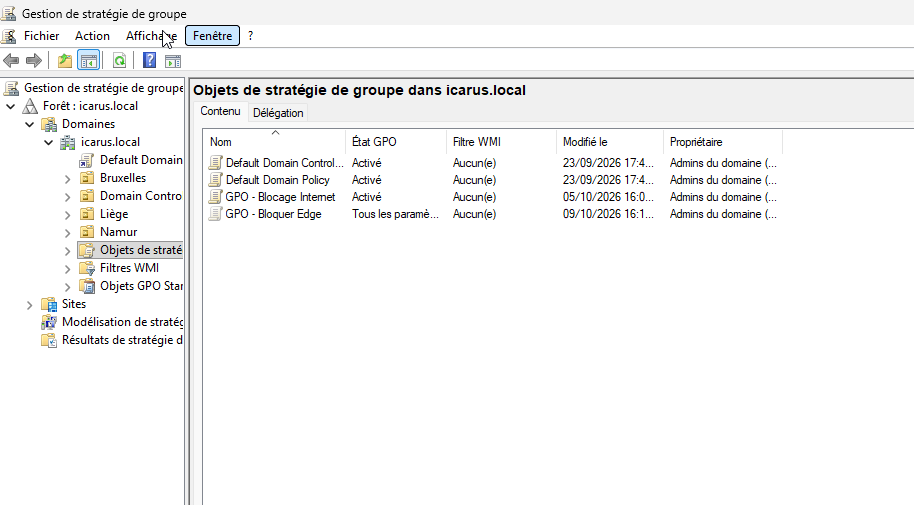The image size is (914, 505).
Task: Click the Objets GPO Starter folder icon
Action: 87,286
